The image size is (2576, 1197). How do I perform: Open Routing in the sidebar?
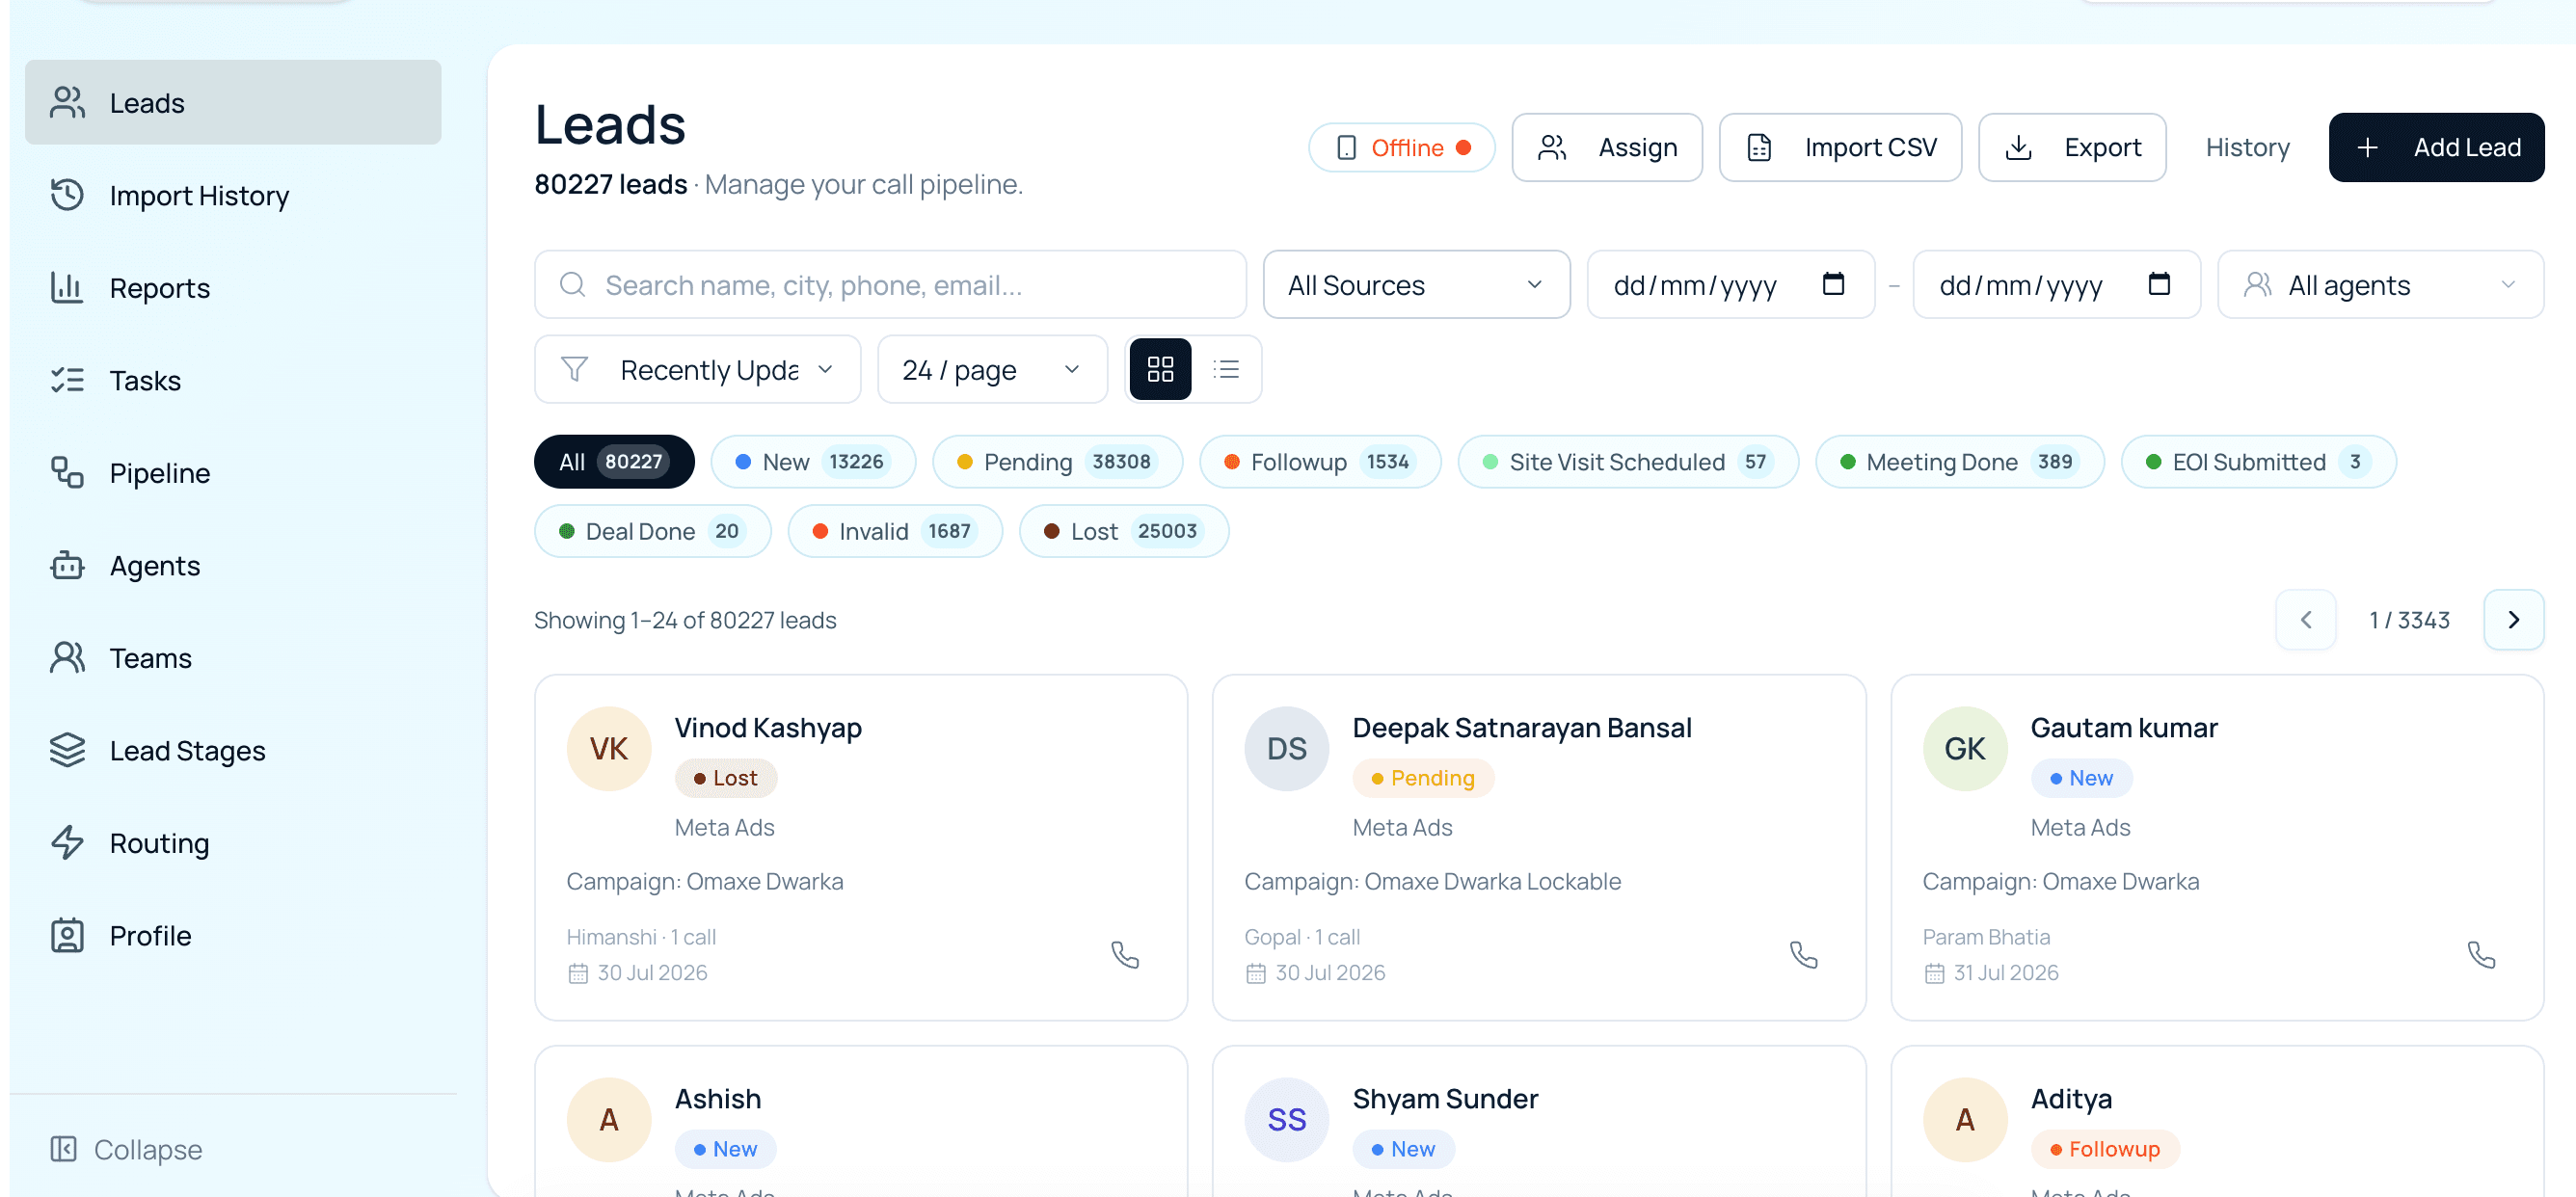[233, 843]
